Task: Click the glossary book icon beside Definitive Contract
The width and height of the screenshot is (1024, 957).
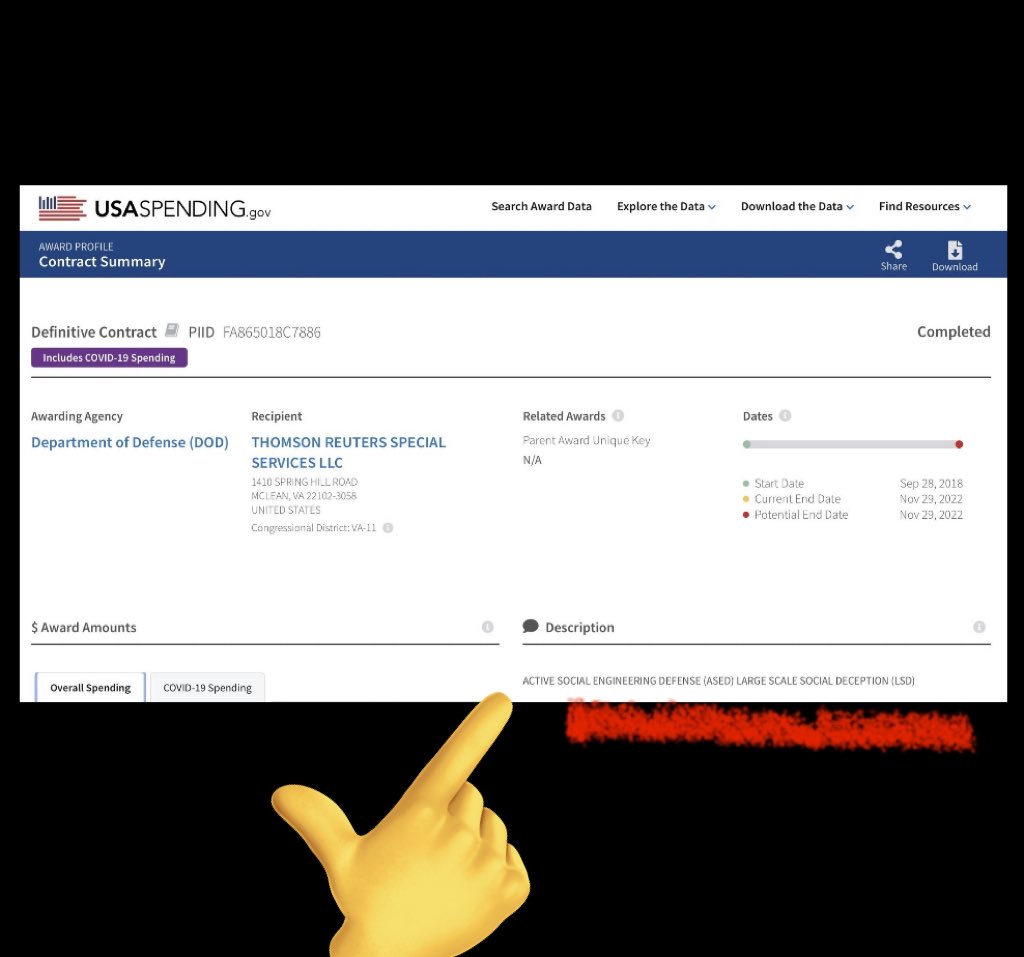Action: tap(172, 330)
